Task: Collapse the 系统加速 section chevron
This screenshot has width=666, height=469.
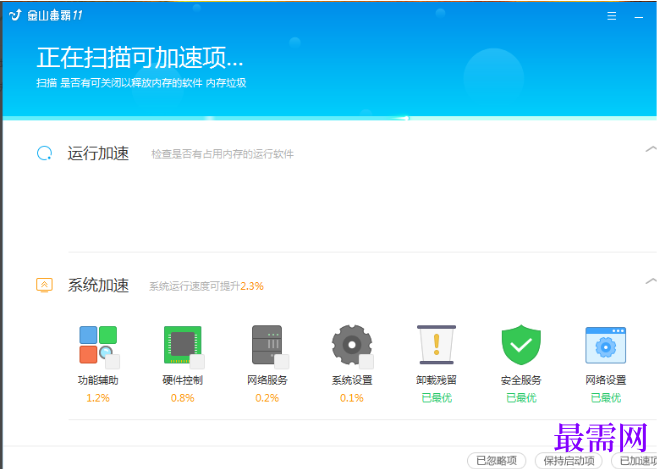Action: point(651,281)
